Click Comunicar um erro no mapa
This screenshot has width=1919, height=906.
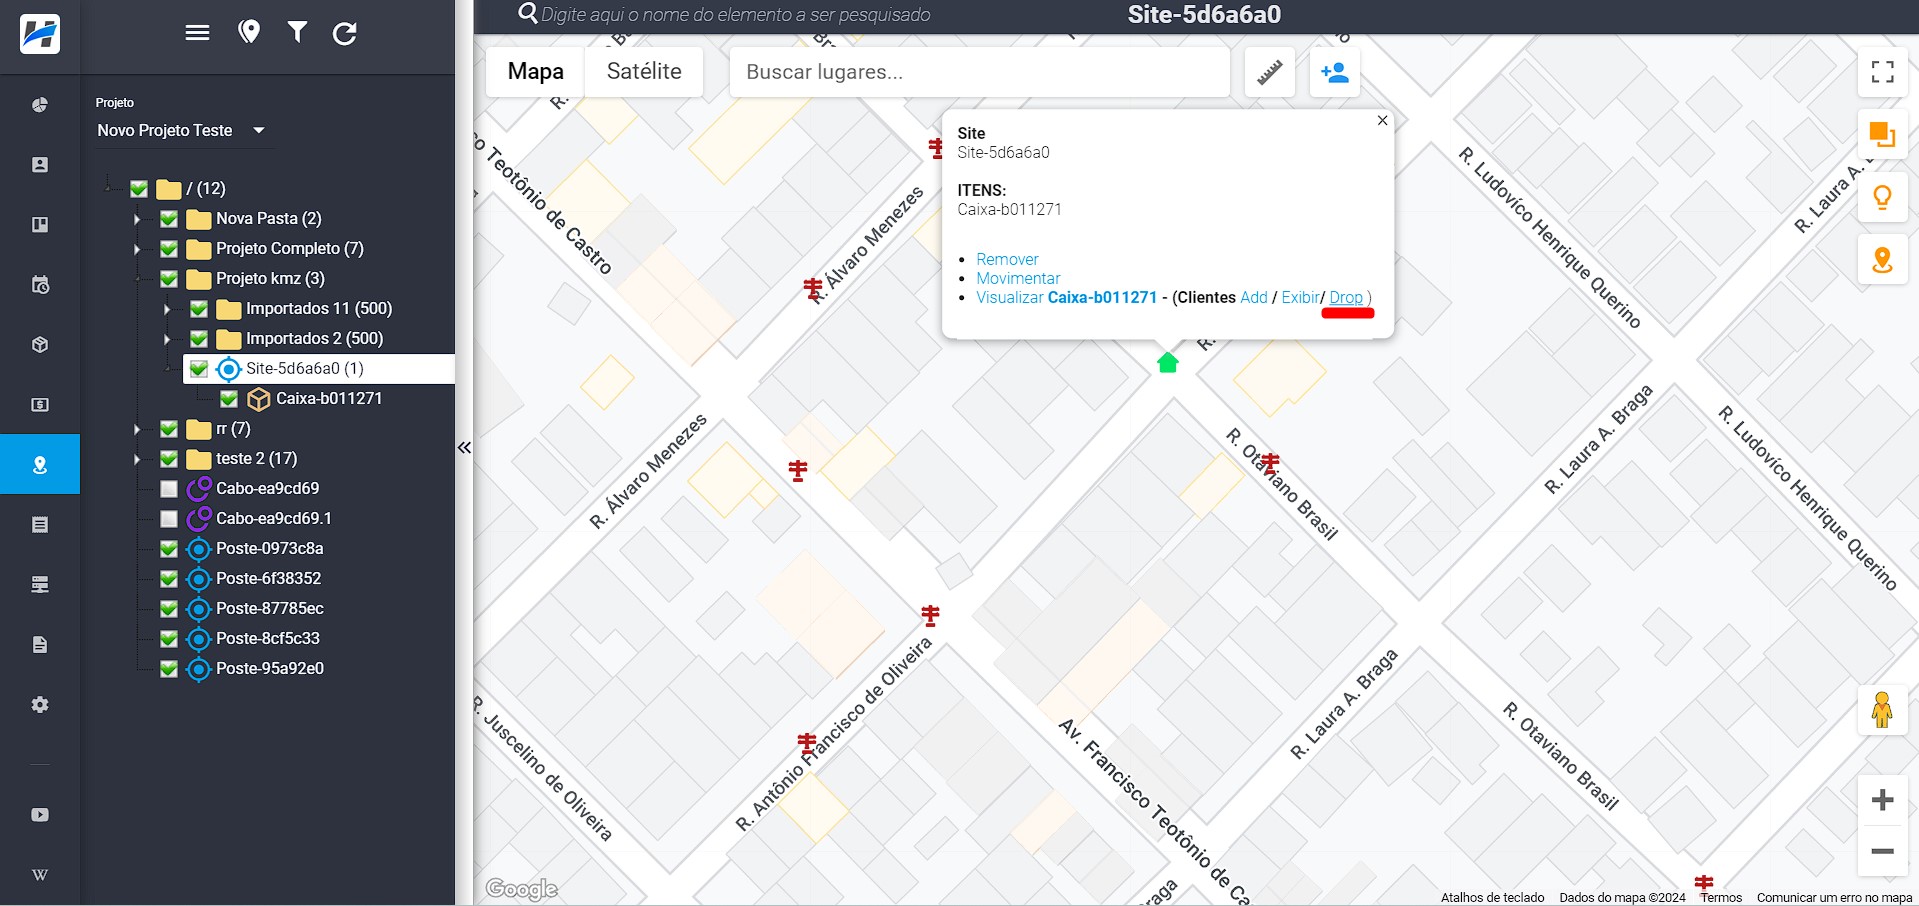tap(1834, 897)
